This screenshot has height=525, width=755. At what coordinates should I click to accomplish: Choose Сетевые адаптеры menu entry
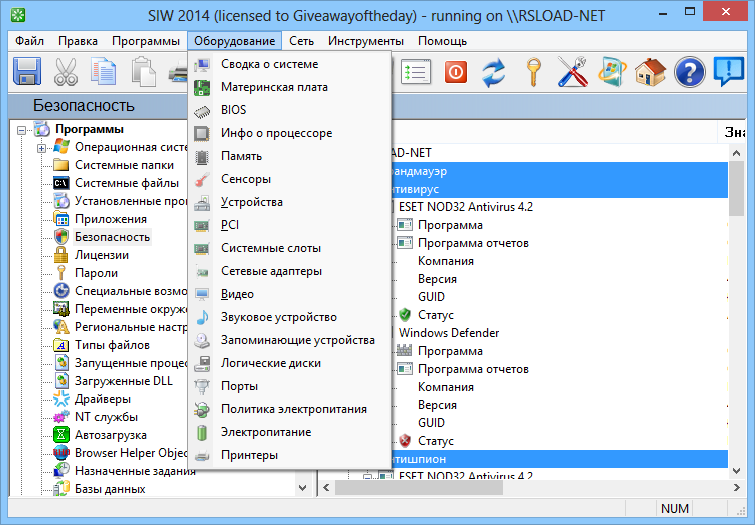click(x=289, y=271)
